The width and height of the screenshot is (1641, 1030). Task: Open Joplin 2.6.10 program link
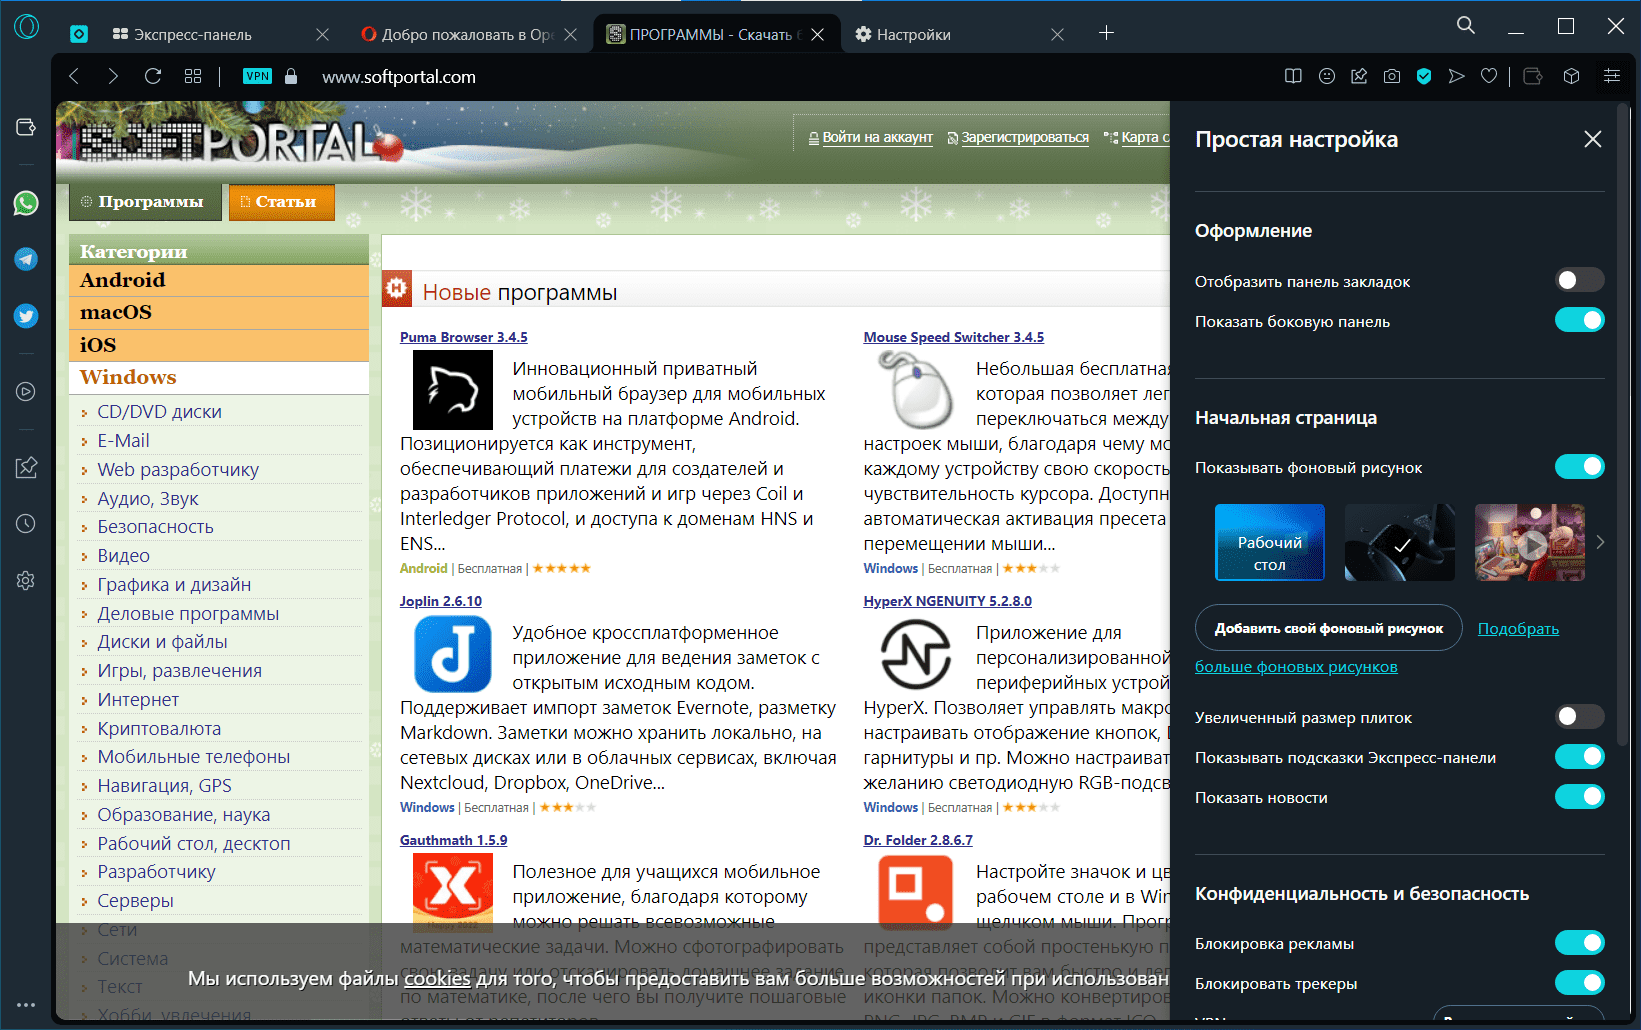(440, 601)
